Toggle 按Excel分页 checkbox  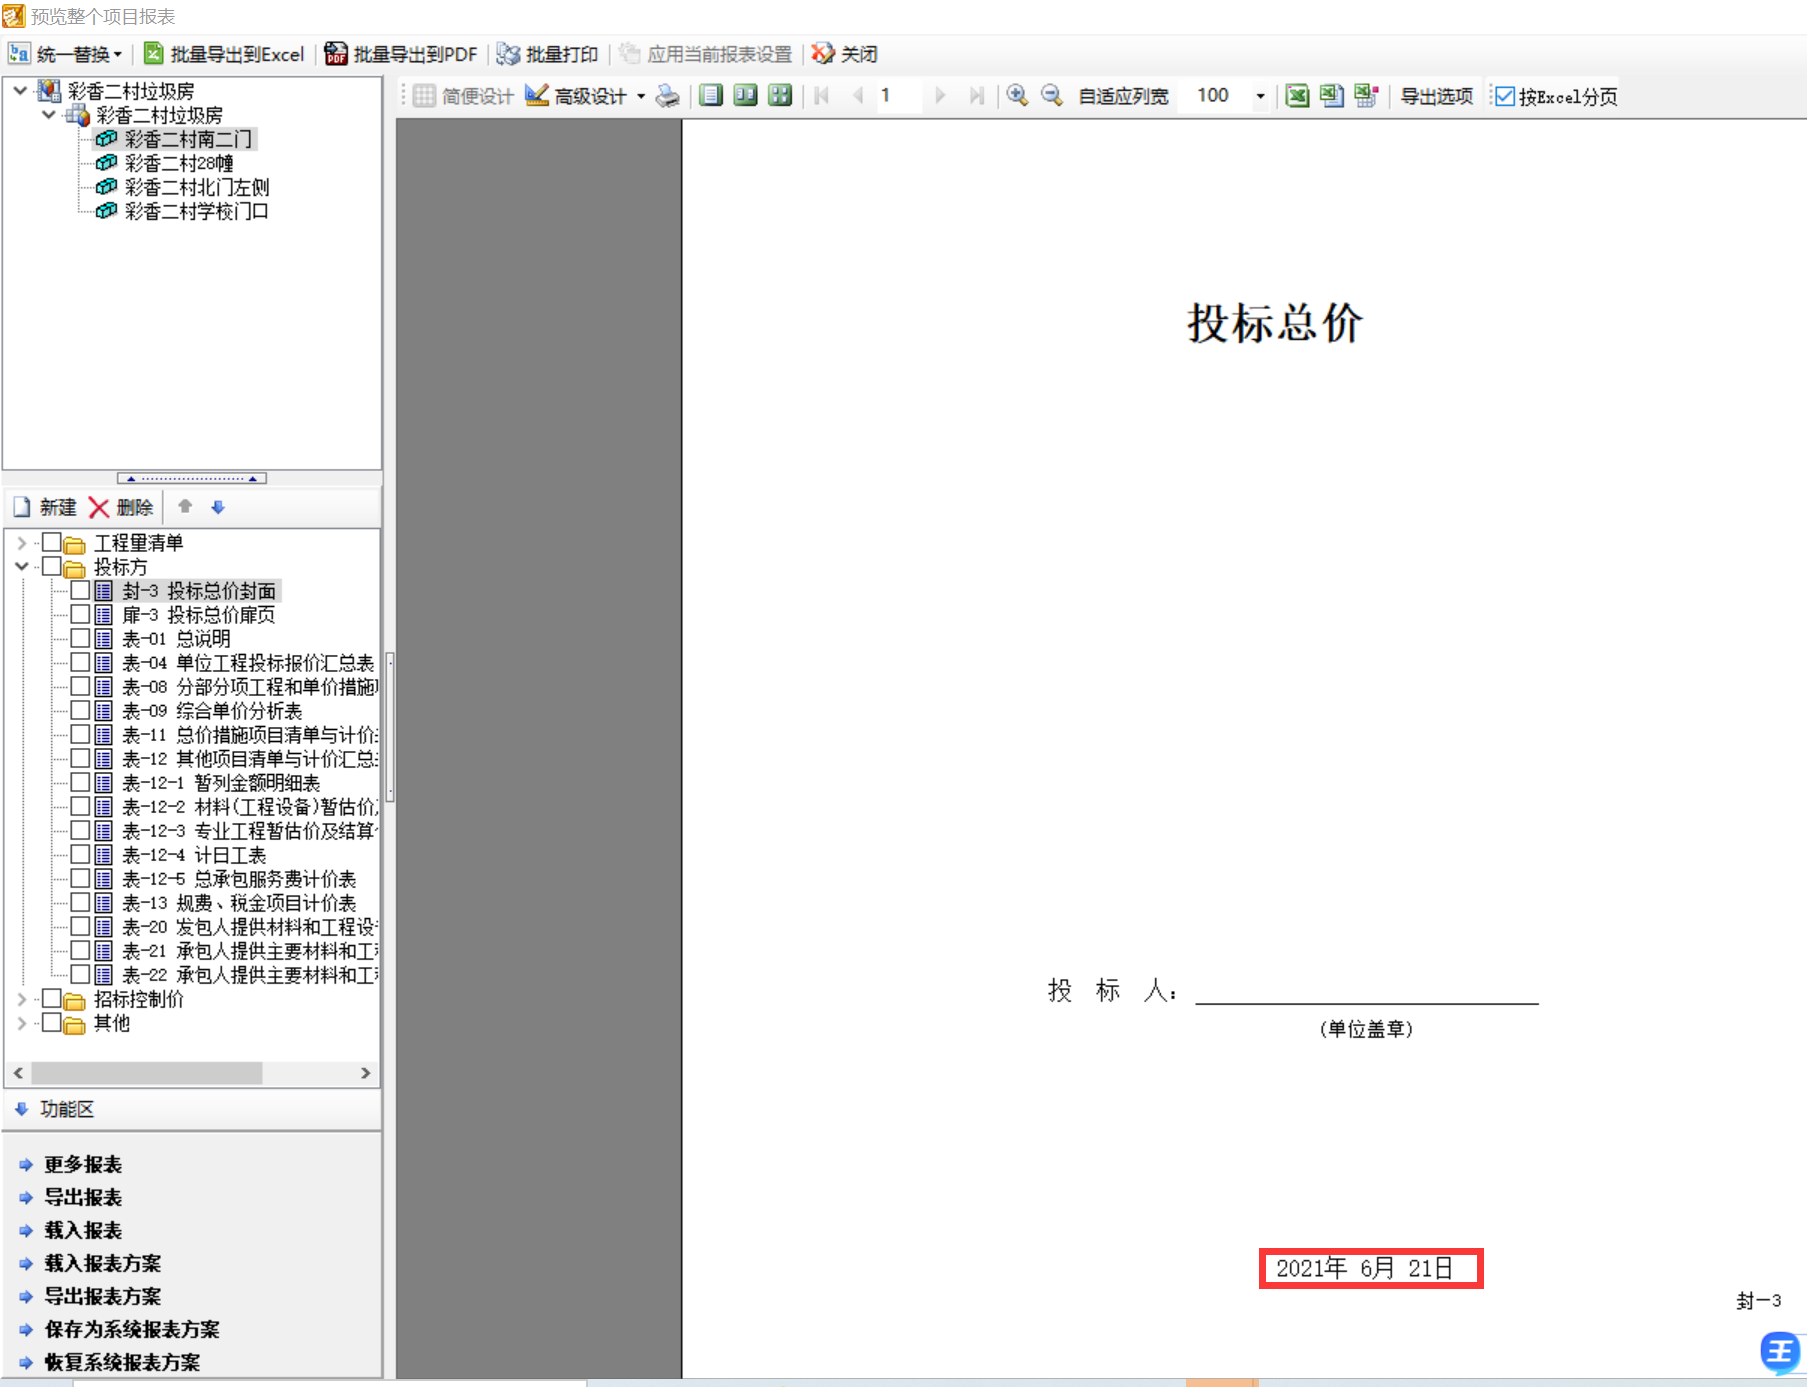click(x=1504, y=97)
